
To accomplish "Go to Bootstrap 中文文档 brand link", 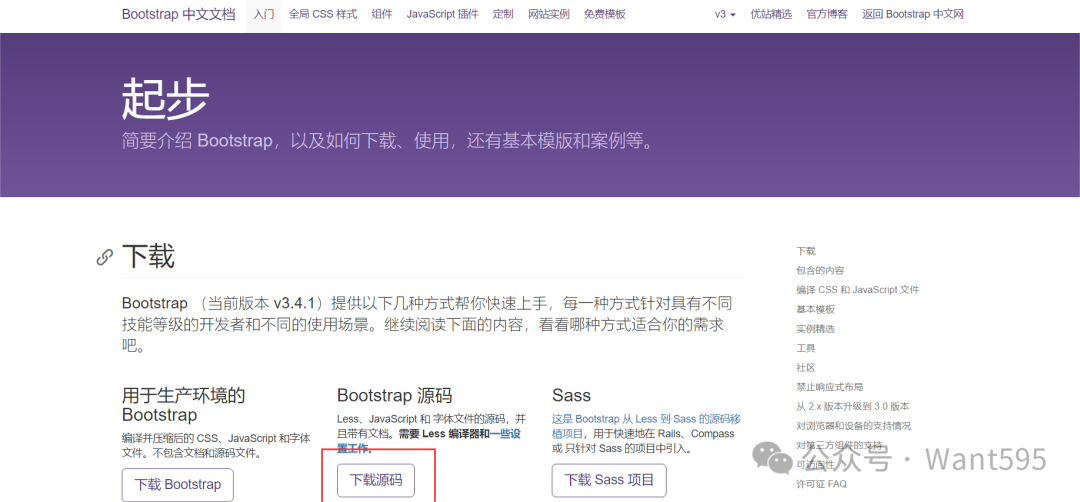I will click(x=178, y=14).
